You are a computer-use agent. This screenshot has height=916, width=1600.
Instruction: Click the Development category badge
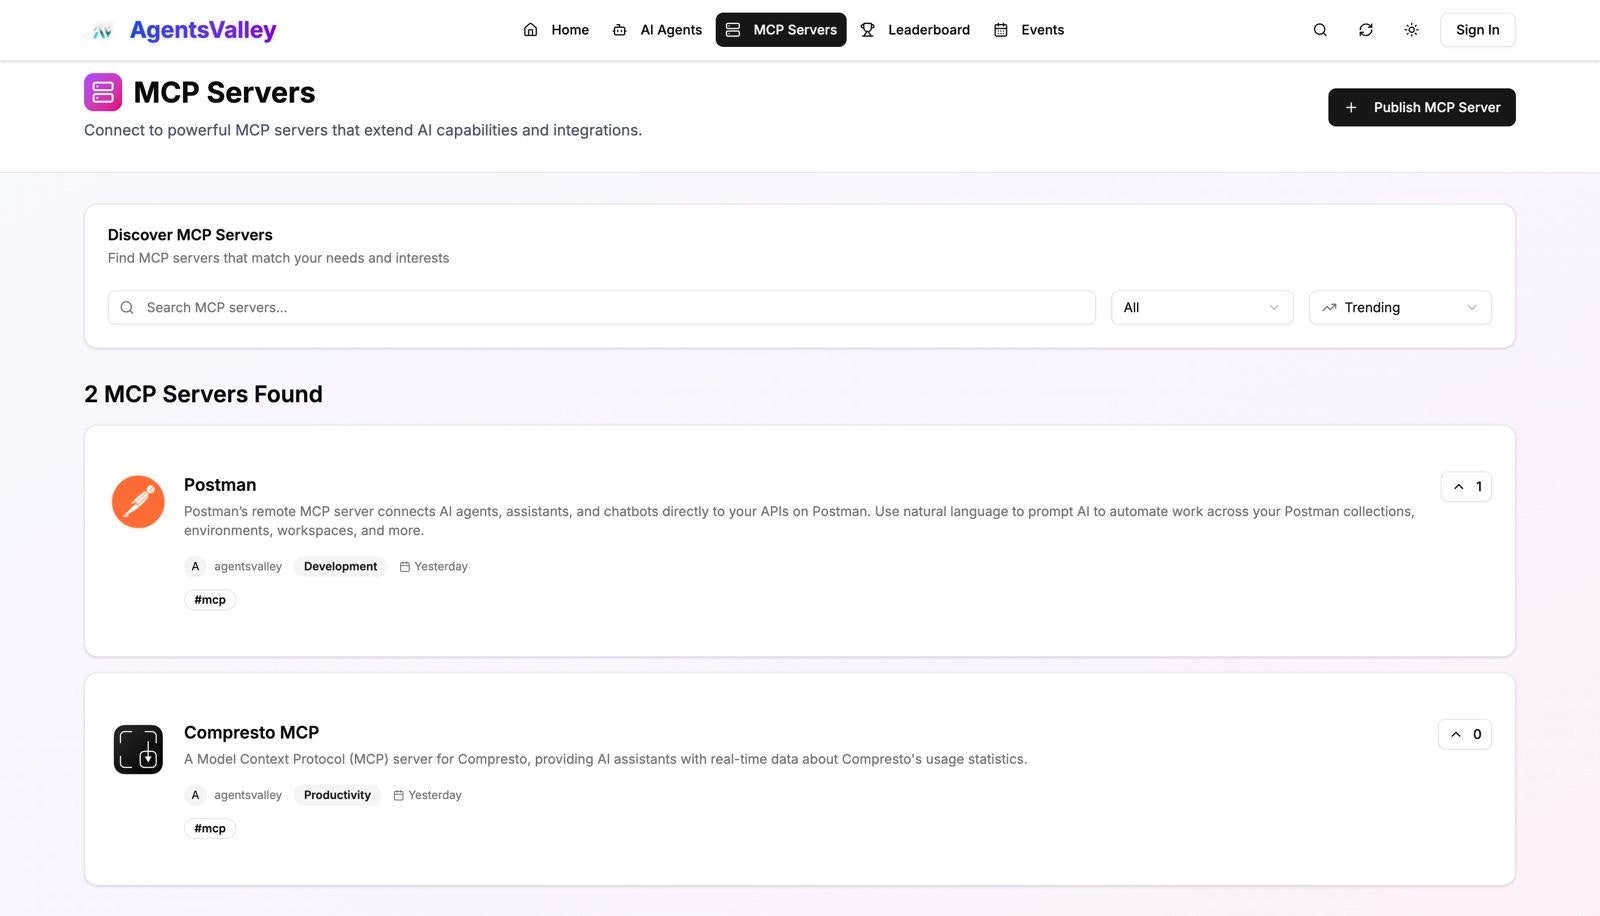coord(341,567)
